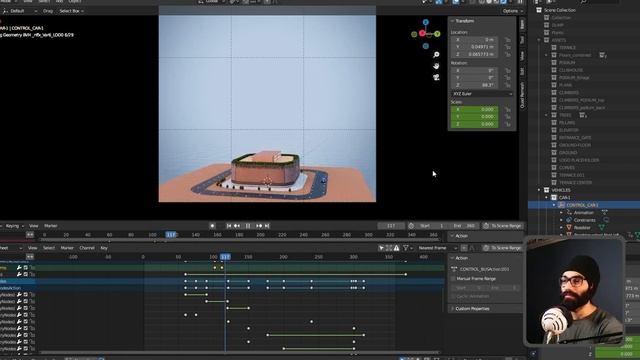Viewport: 640px width, 360px height.
Task: Click To Scene Range button in dope sheet header
Action: click(502, 248)
